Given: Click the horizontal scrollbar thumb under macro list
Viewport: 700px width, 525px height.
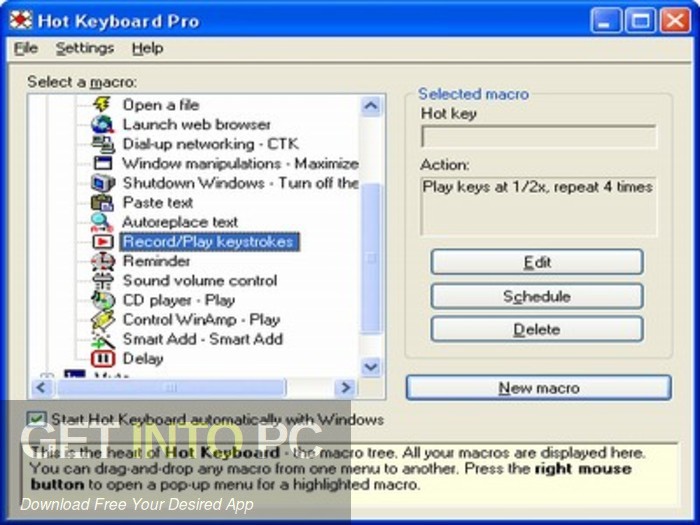Looking at the screenshot, I should (171, 388).
